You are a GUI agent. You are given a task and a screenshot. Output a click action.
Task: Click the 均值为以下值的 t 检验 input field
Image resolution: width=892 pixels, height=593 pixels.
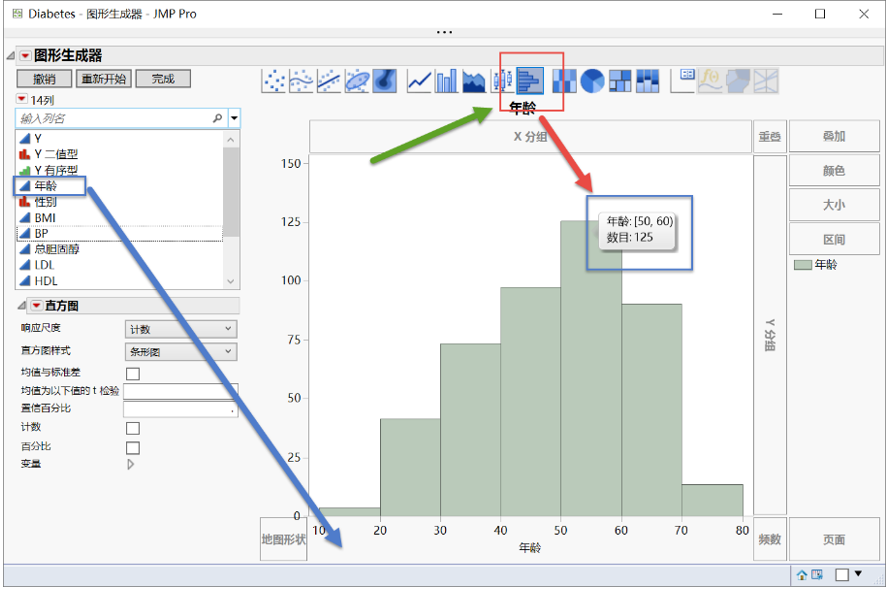[180, 391]
